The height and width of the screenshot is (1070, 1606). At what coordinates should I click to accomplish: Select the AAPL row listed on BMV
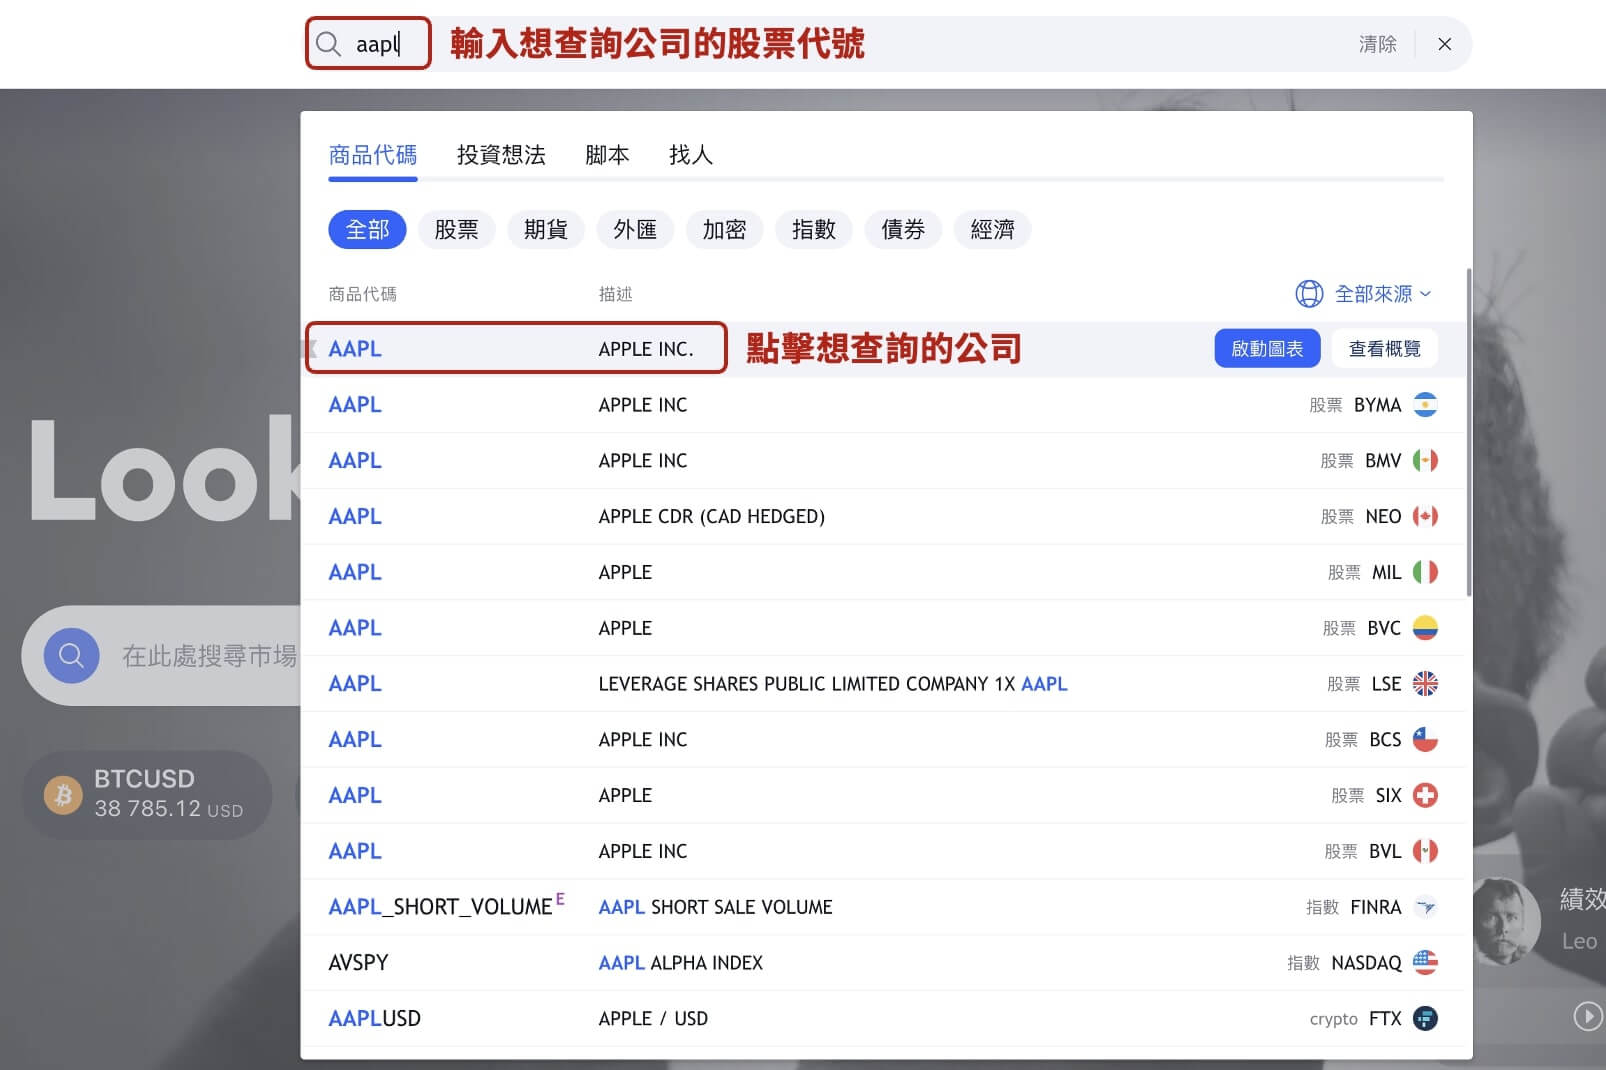click(x=883, y=461)
